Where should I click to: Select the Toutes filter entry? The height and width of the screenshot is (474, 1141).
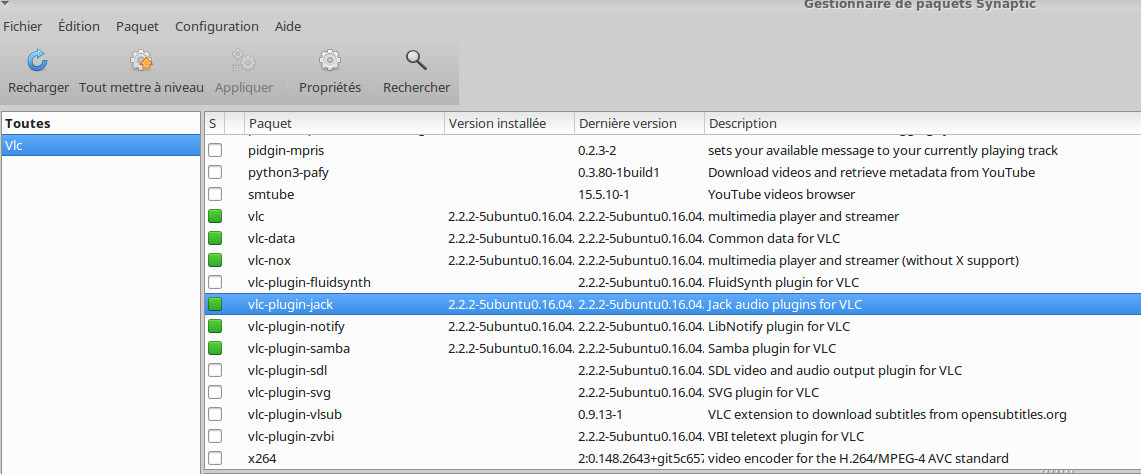tap(100, 123)
